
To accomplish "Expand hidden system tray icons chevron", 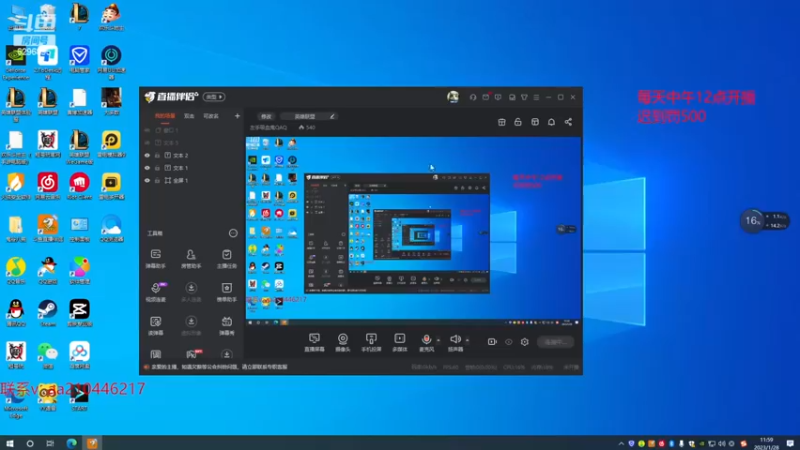I will 621,444.
